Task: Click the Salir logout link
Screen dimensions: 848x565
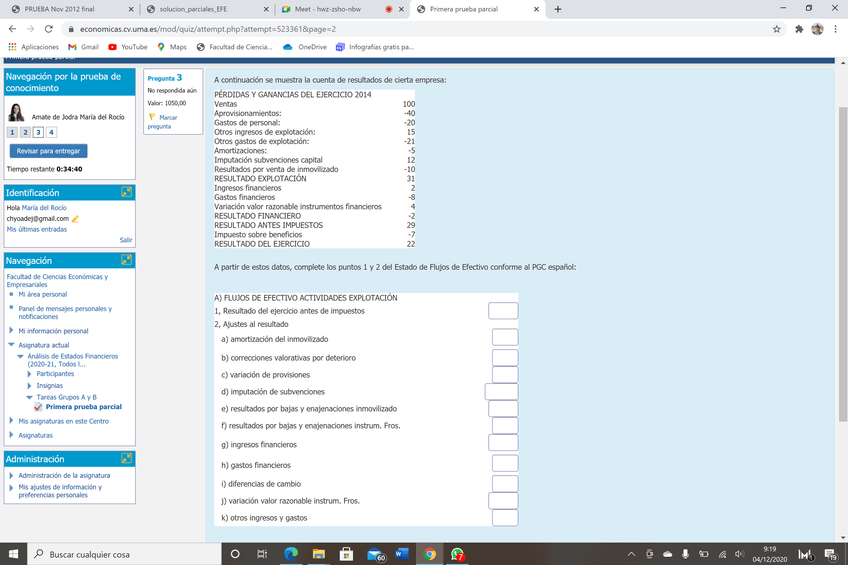Action: point(126,240)
